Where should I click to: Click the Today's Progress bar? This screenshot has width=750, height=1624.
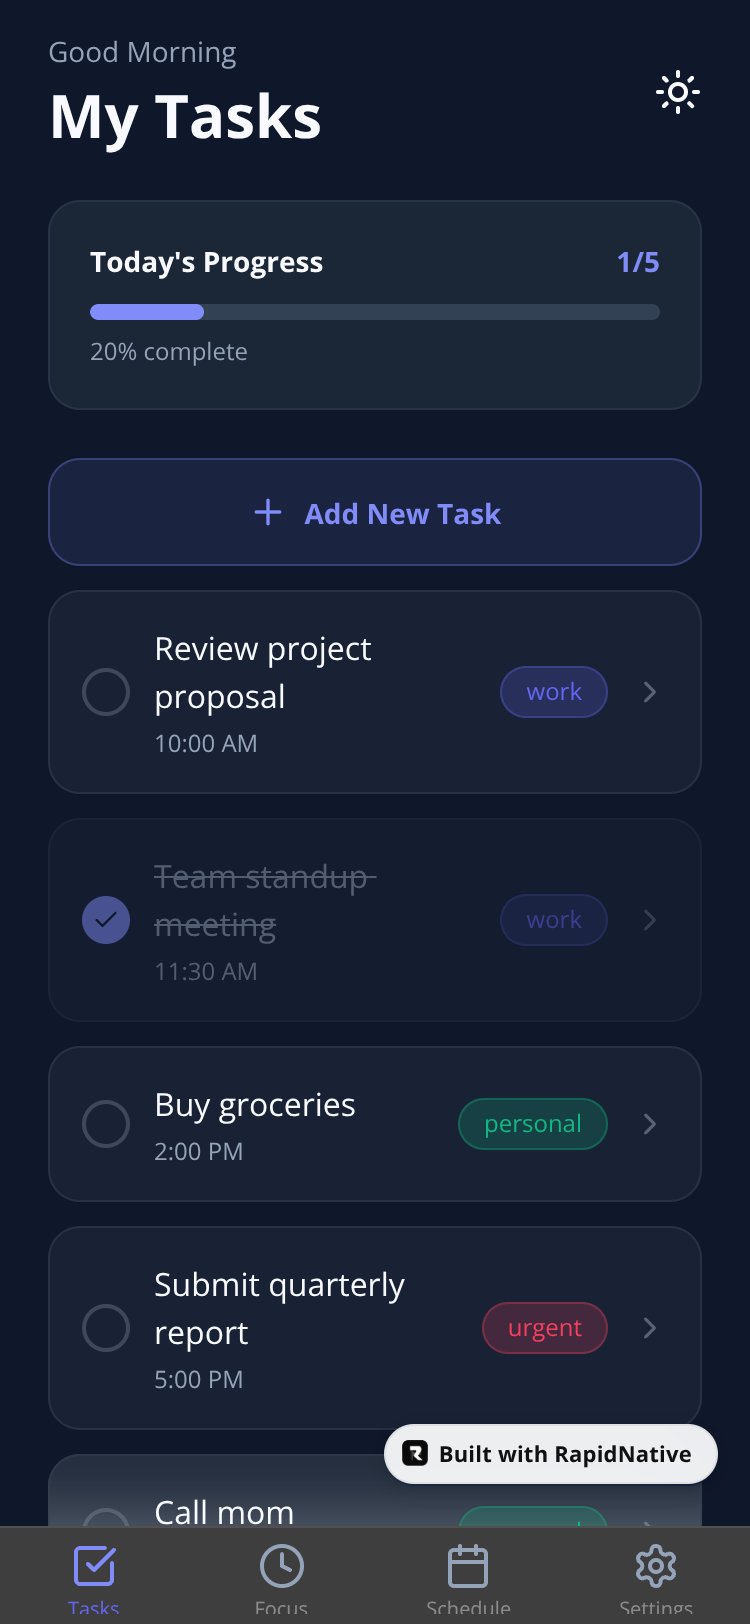tap(375, 312)
